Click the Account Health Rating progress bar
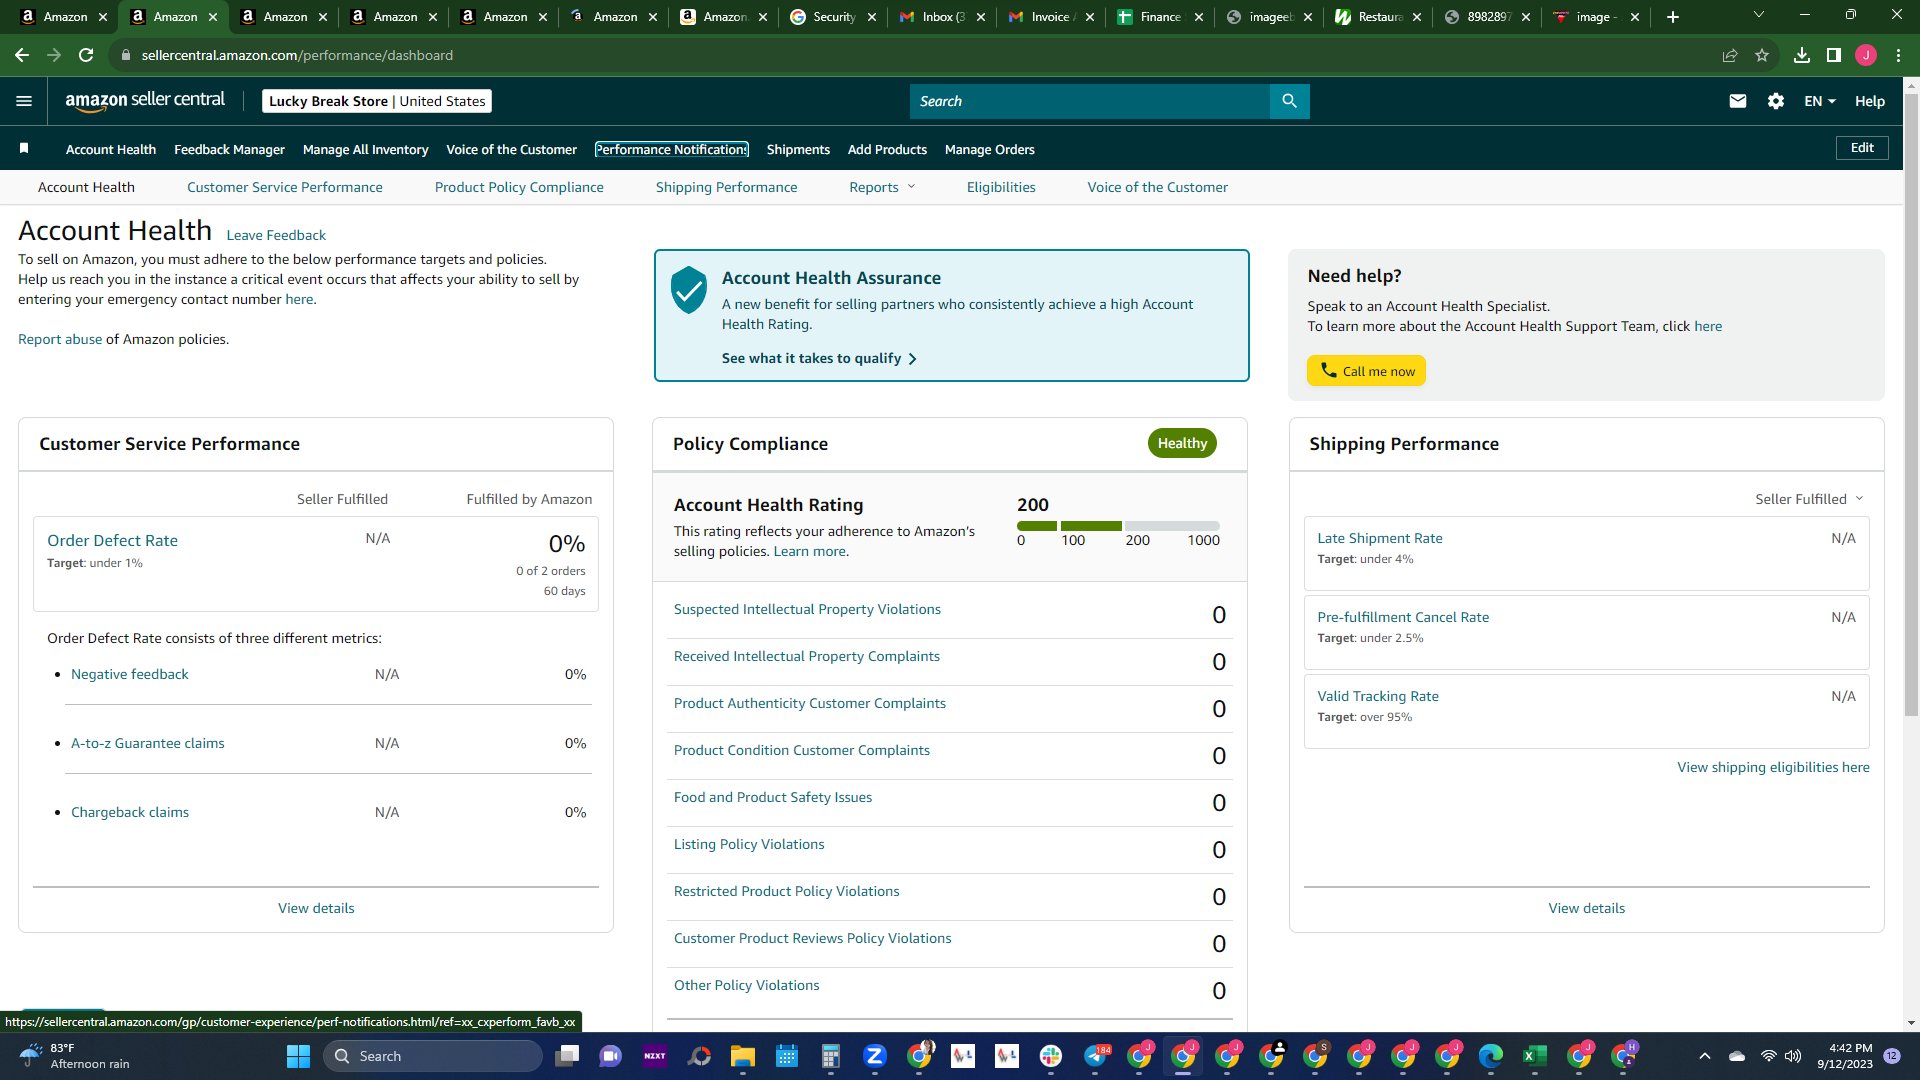The height and width of the screenshot is (1080, 1920). coord(1118,526)
